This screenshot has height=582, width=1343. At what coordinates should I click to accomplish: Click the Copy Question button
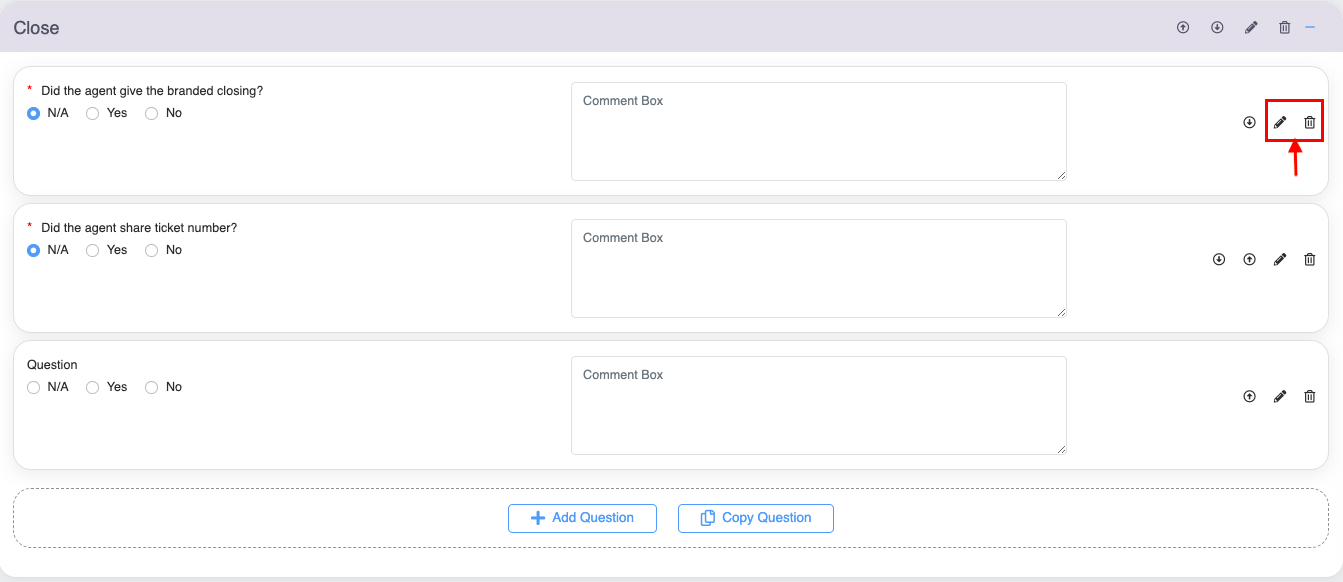755,518
